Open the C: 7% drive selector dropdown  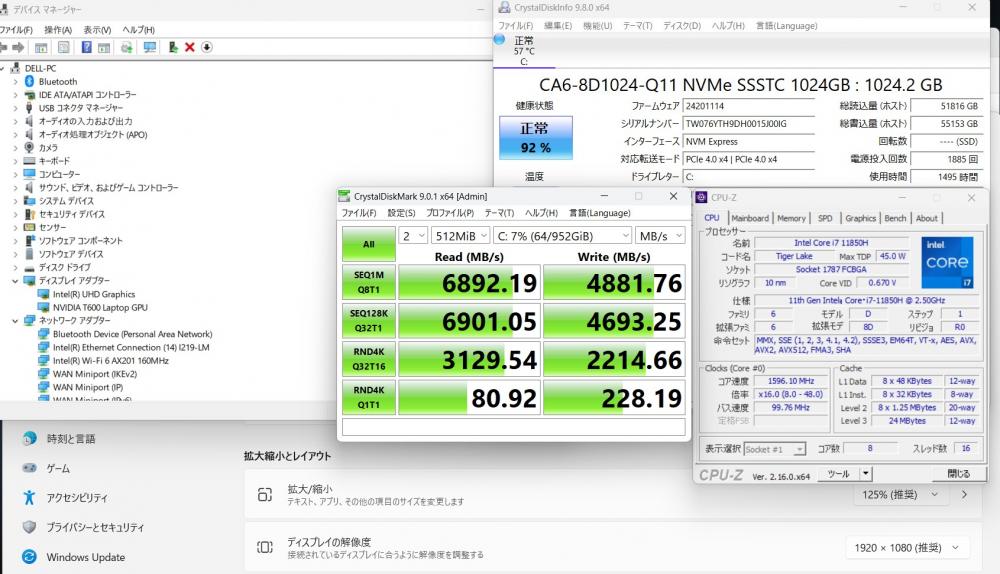pyautogui.click(x=563, y=236)
